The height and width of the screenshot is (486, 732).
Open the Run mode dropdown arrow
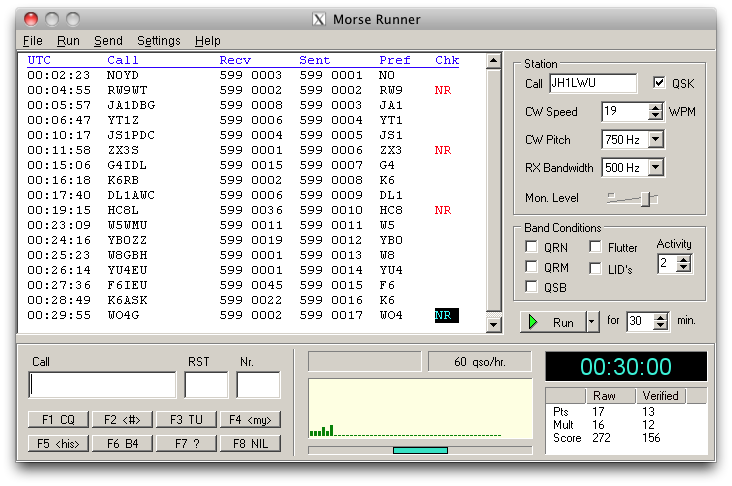point(592,322)
